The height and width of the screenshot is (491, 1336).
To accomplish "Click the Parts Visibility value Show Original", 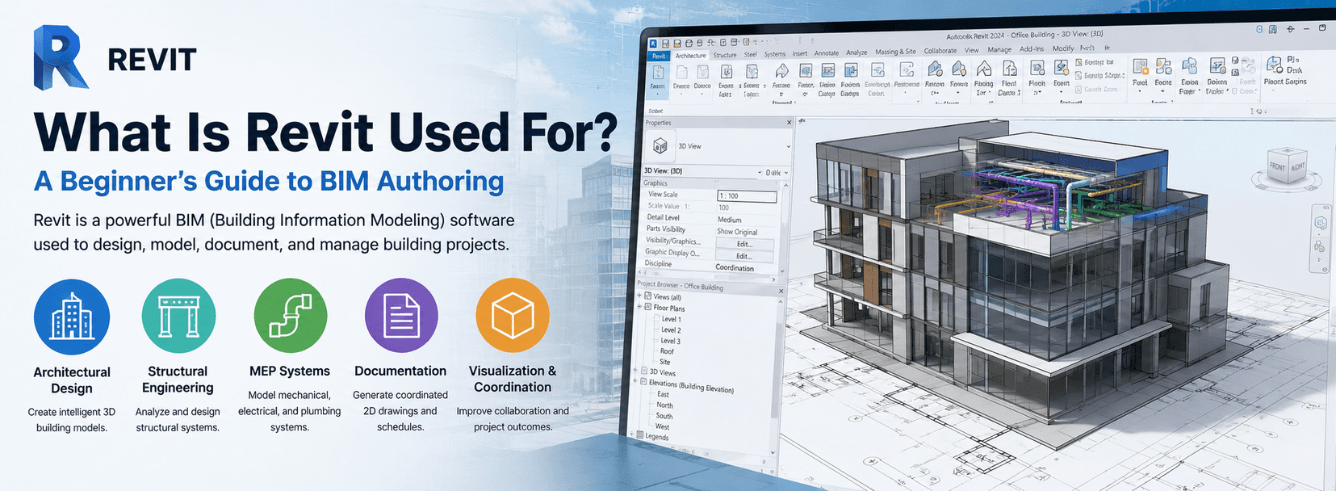I will (x=737, y=232).
